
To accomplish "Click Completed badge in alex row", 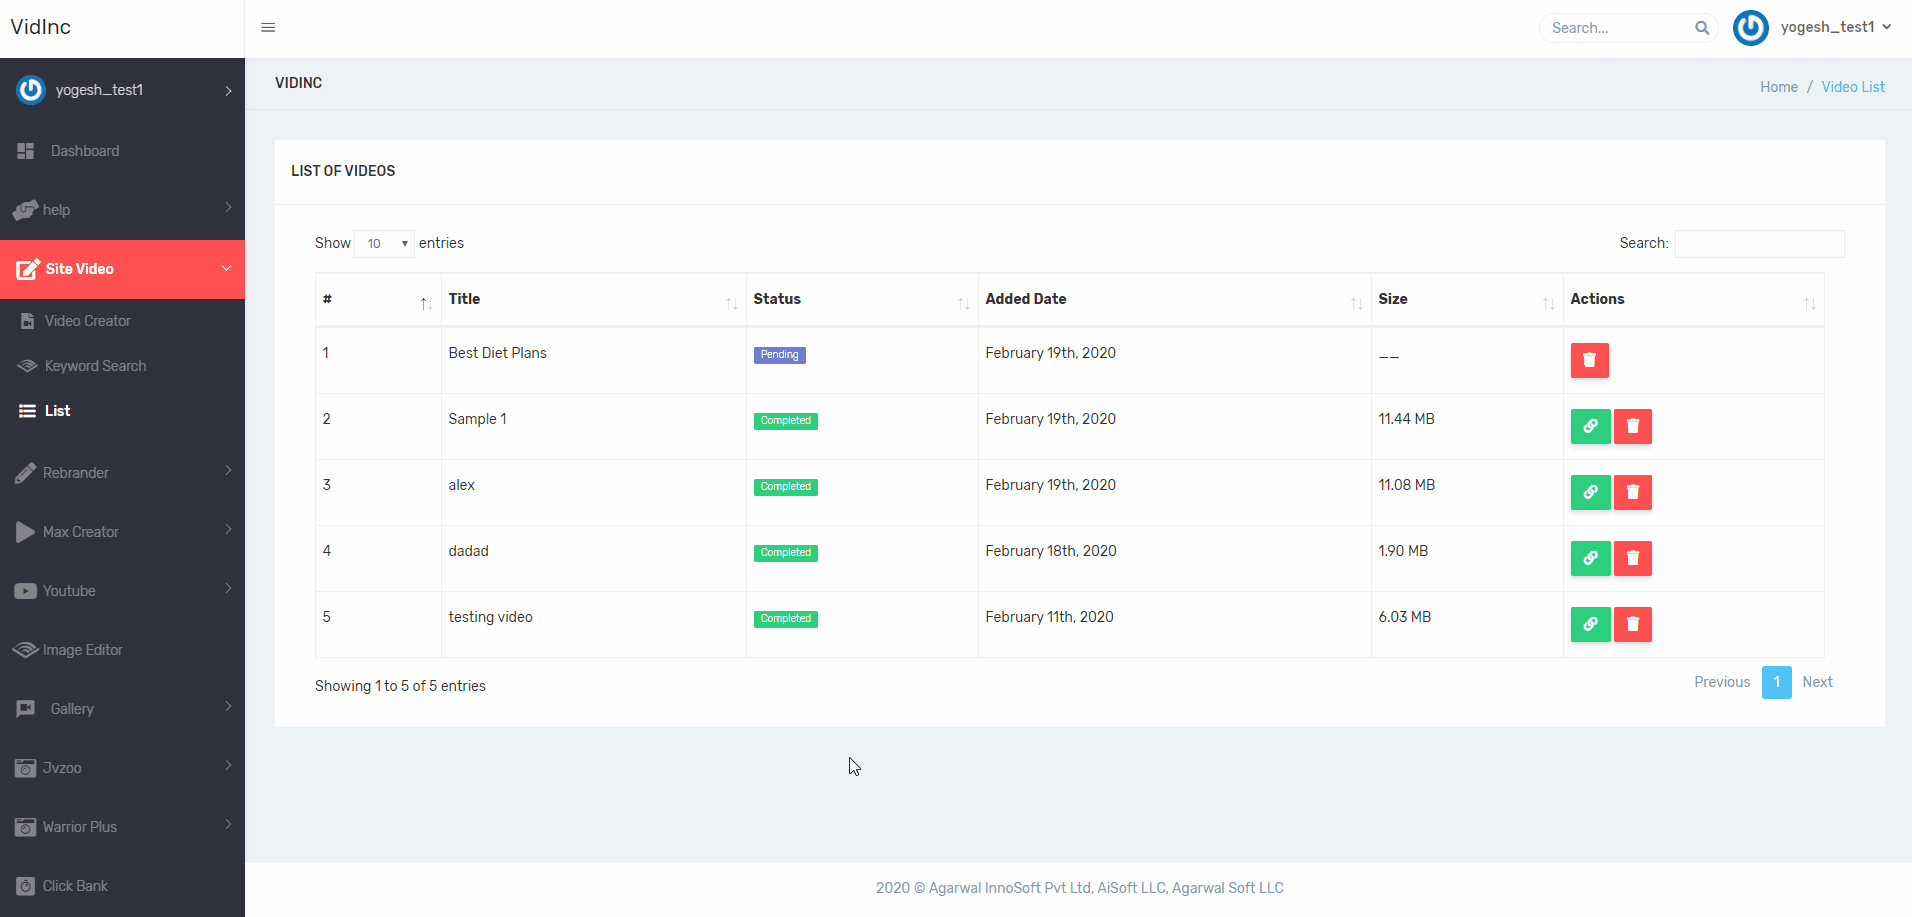I will (785, 487).
